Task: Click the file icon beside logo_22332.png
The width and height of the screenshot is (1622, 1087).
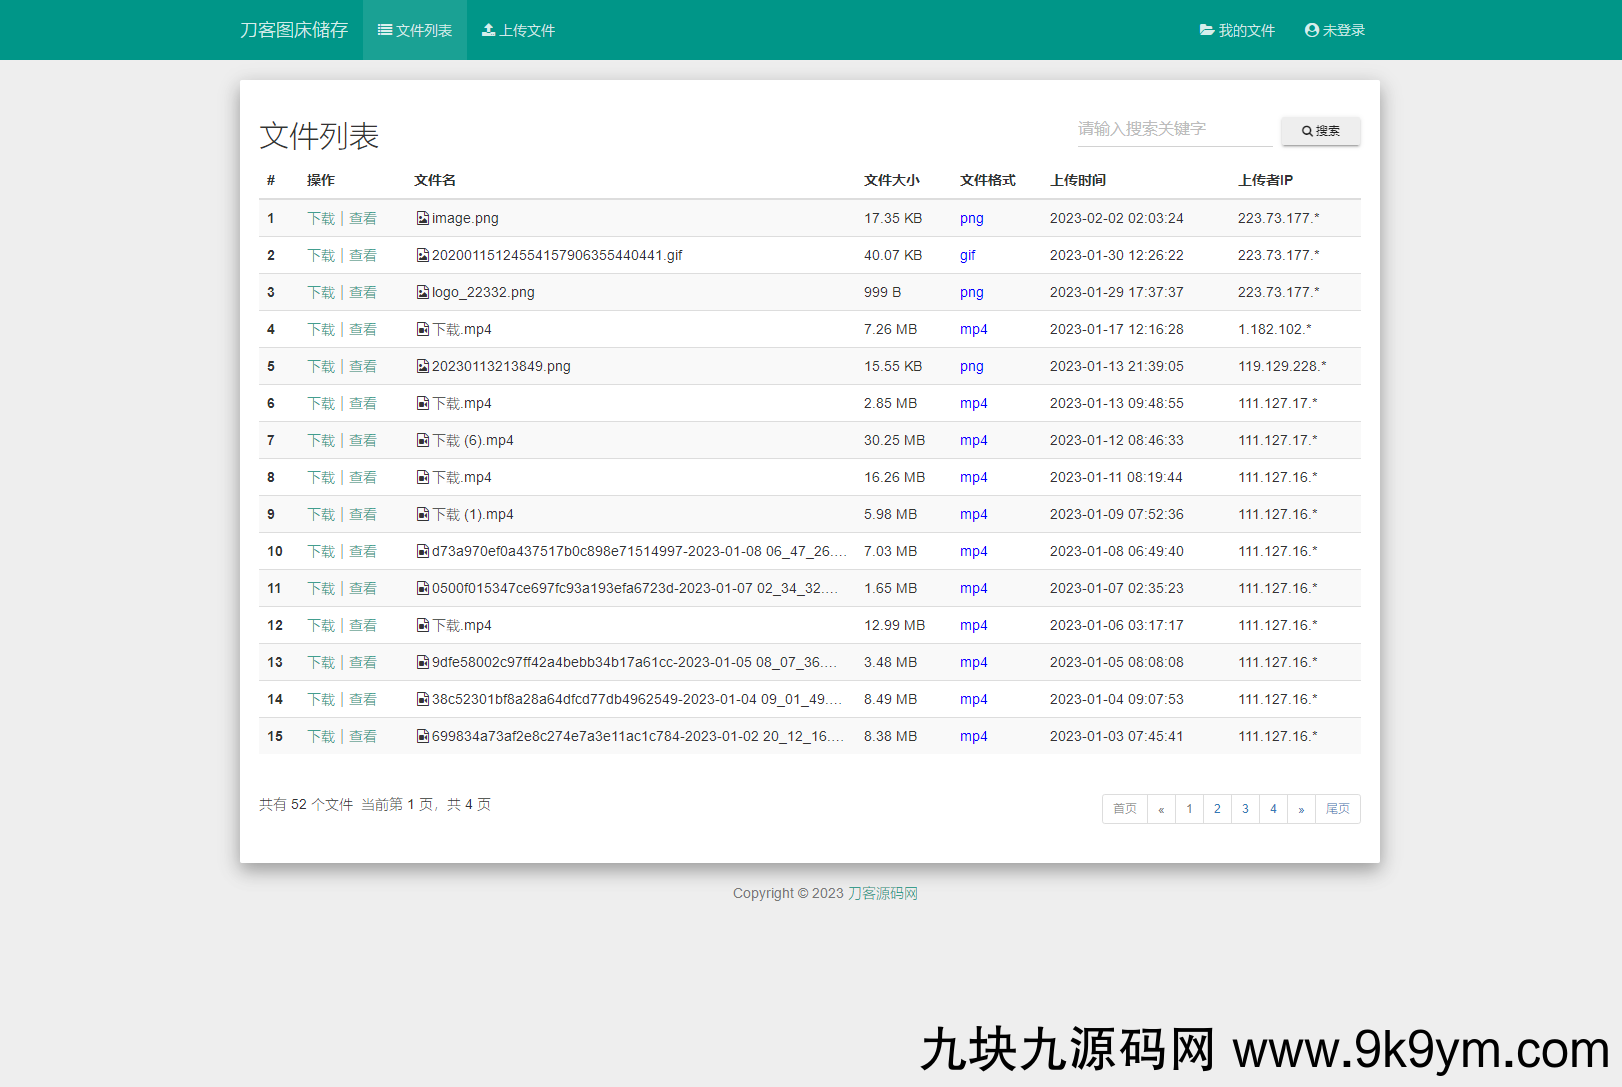Action: [x=423, y=292]
